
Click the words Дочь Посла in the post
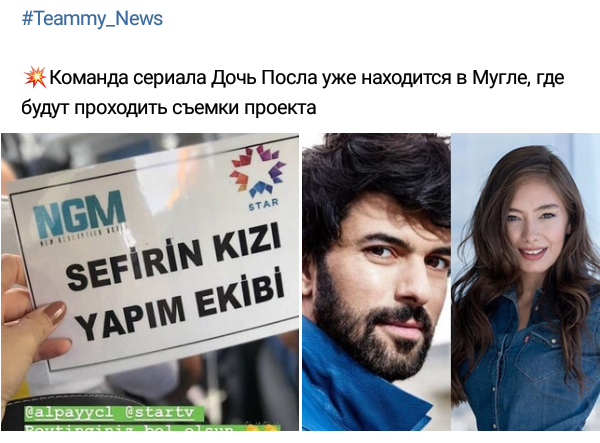coord(264,78)
